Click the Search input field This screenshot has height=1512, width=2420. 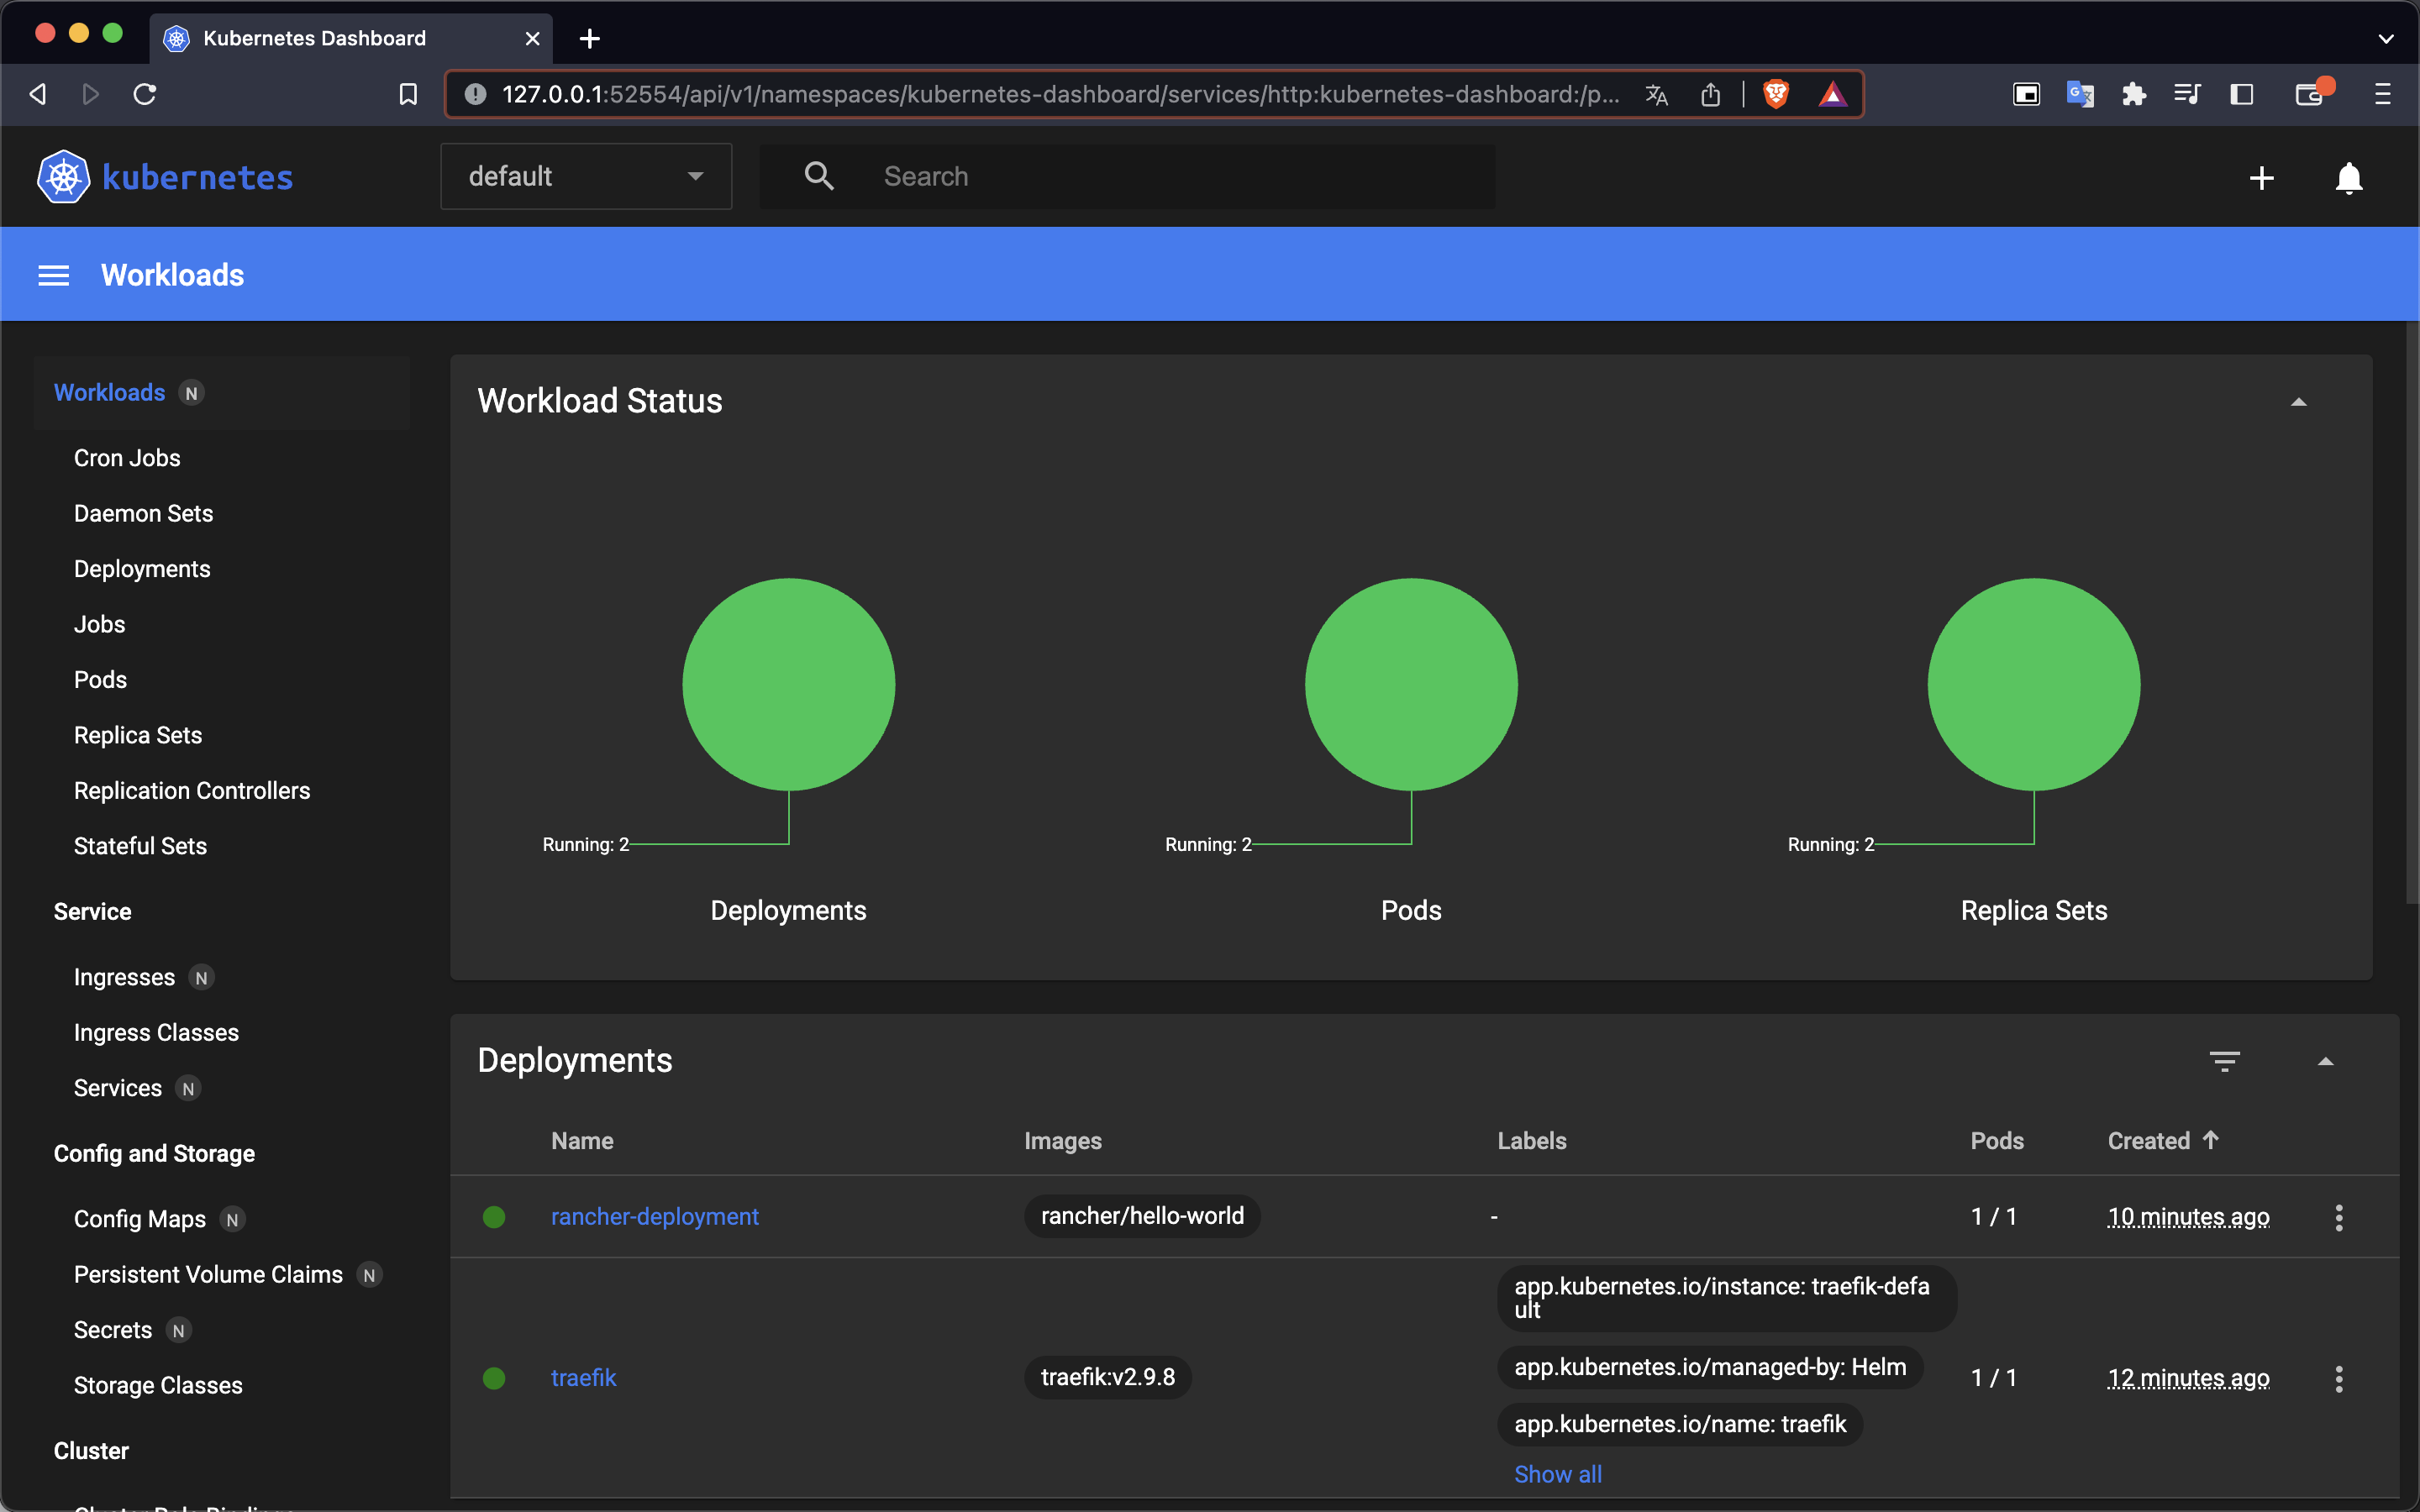pyautogui.click(x=1127, y=176)
